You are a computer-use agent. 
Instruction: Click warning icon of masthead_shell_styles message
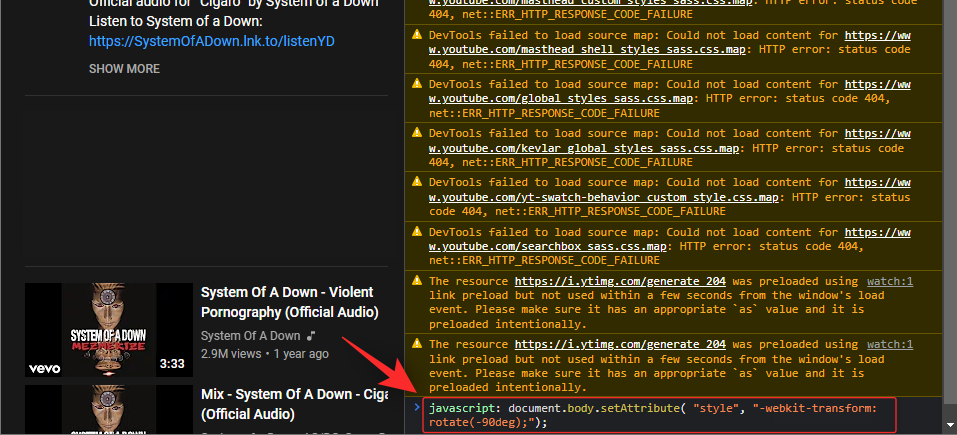click(x=417, y=34)
